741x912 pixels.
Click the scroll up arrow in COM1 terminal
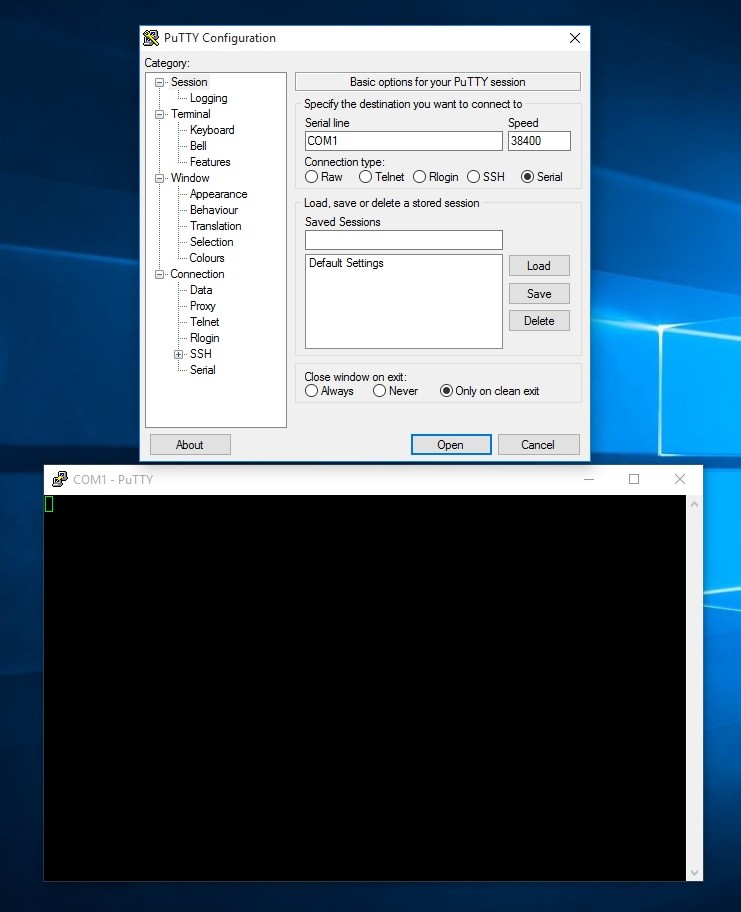pos(694,504)
